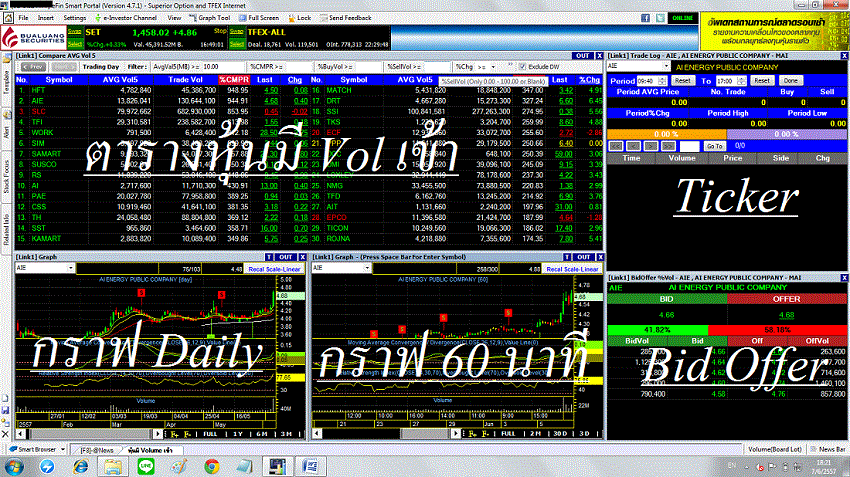Open the Smart Browser dropdown
The width and height of the screenshot is (850, 477).
click(x=63, y=449)
